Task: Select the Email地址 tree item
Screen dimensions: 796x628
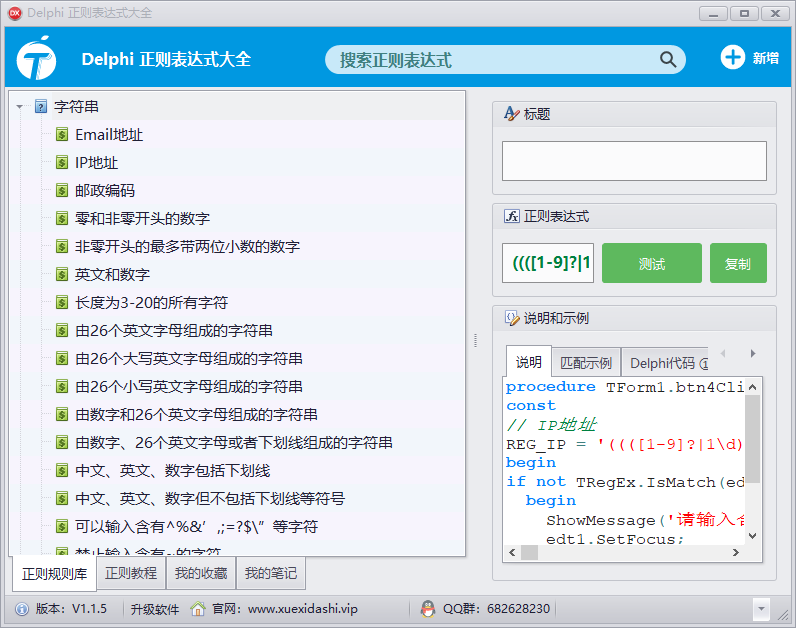Action: tap(109, 135)
